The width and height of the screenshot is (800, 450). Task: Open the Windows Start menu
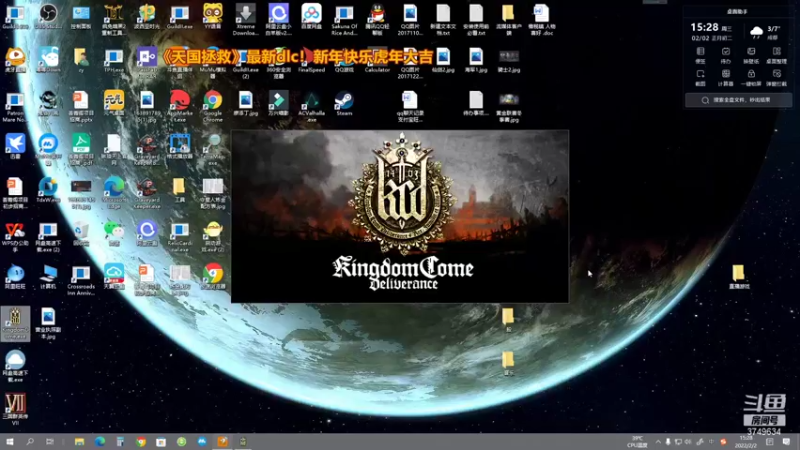(x=10, y=442)
